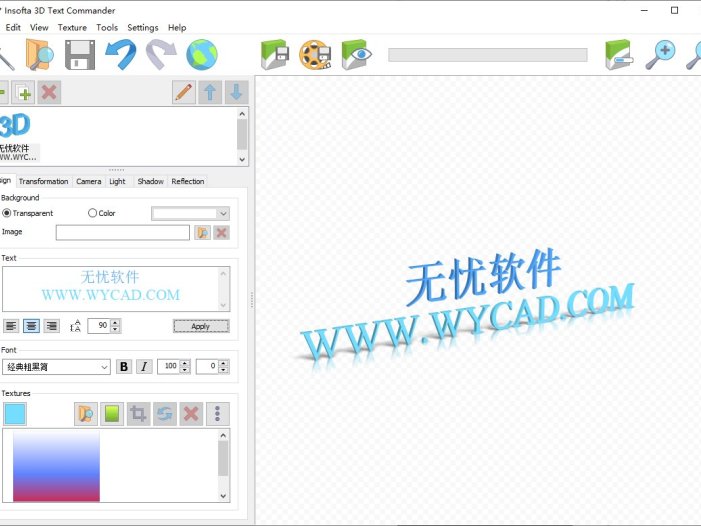Open font name dropdown
This screenshot has height=526, width=701.
coord(104,367)
